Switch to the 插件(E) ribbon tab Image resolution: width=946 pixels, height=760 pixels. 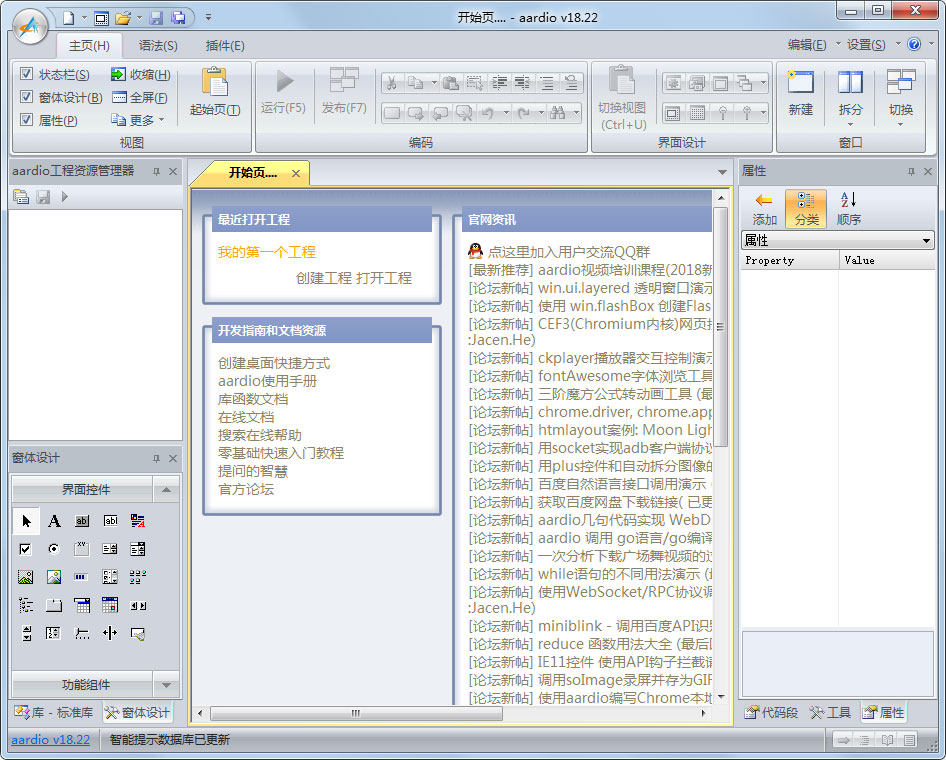click(x=225, y=46)
